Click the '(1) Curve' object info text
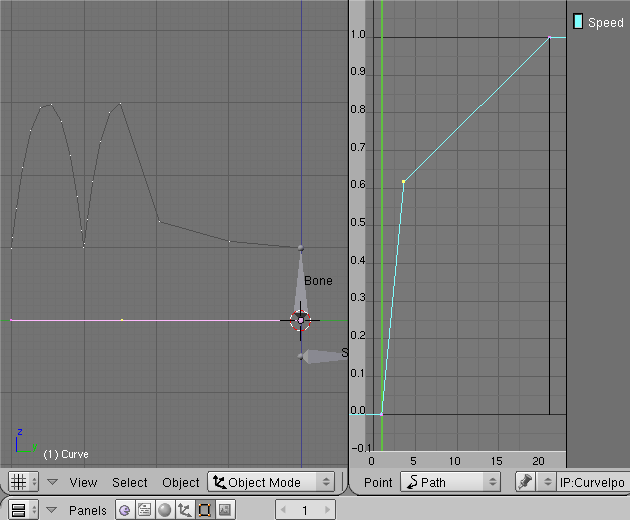 coord(66,454)
